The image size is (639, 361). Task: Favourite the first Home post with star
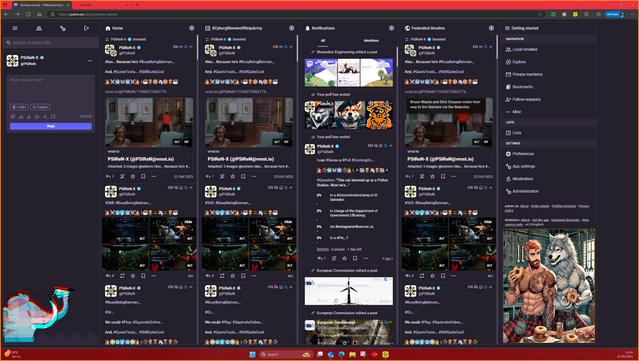click(x=132, y=176)
